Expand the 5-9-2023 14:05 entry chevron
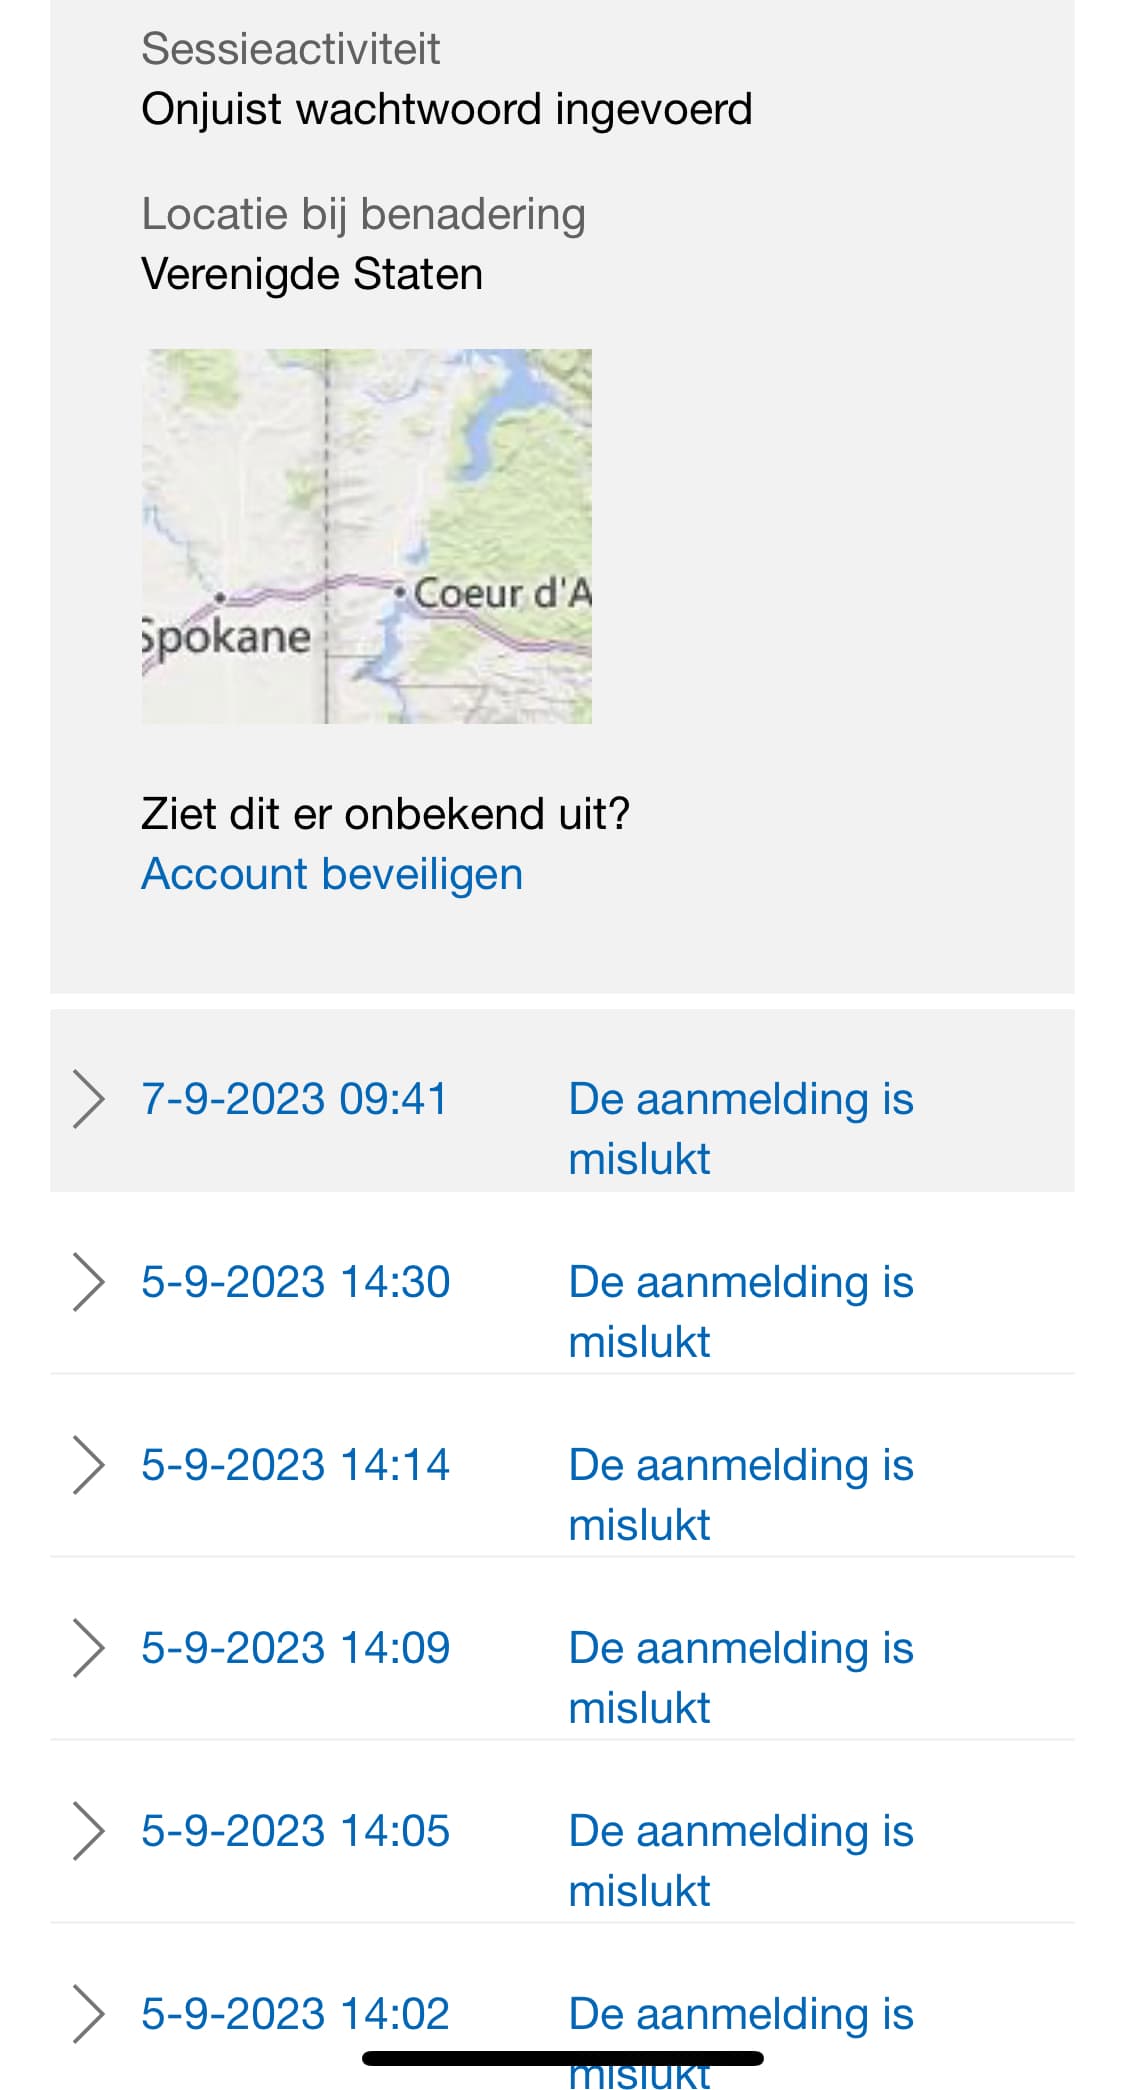Image resolution: width=1125 pixels, height=2090 pixels. (x=89, y=1831)
